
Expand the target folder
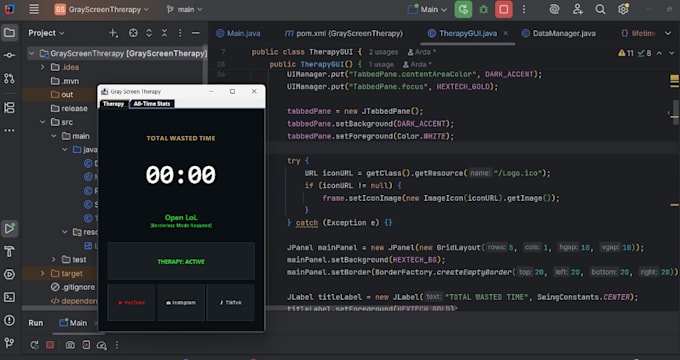pos(42,274)
